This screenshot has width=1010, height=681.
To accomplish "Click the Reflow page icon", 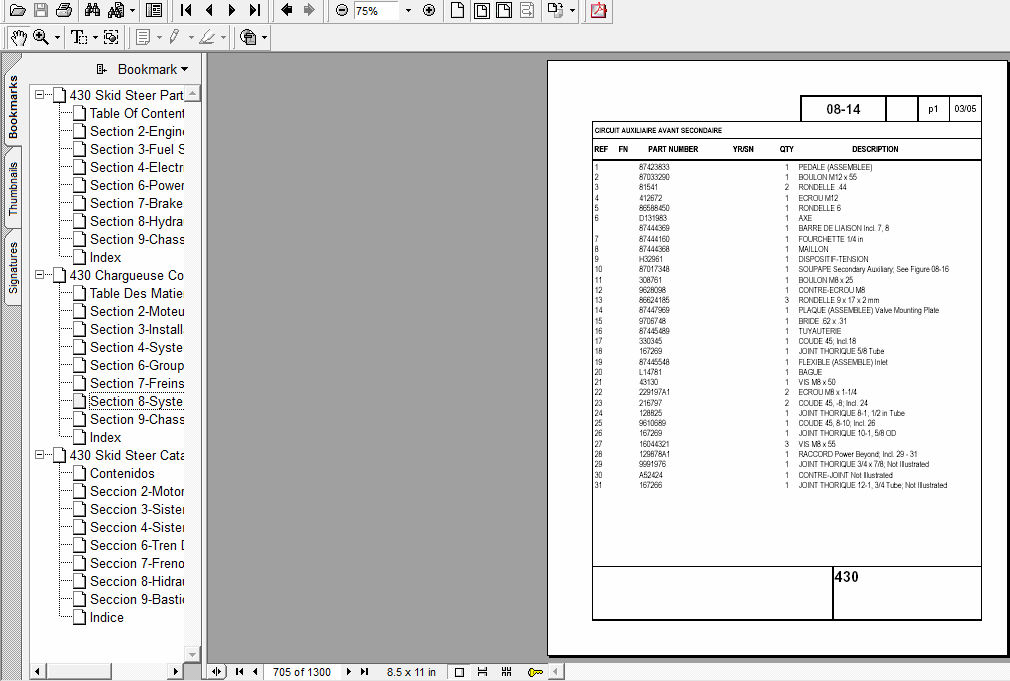I will click(x=527, y=10).
